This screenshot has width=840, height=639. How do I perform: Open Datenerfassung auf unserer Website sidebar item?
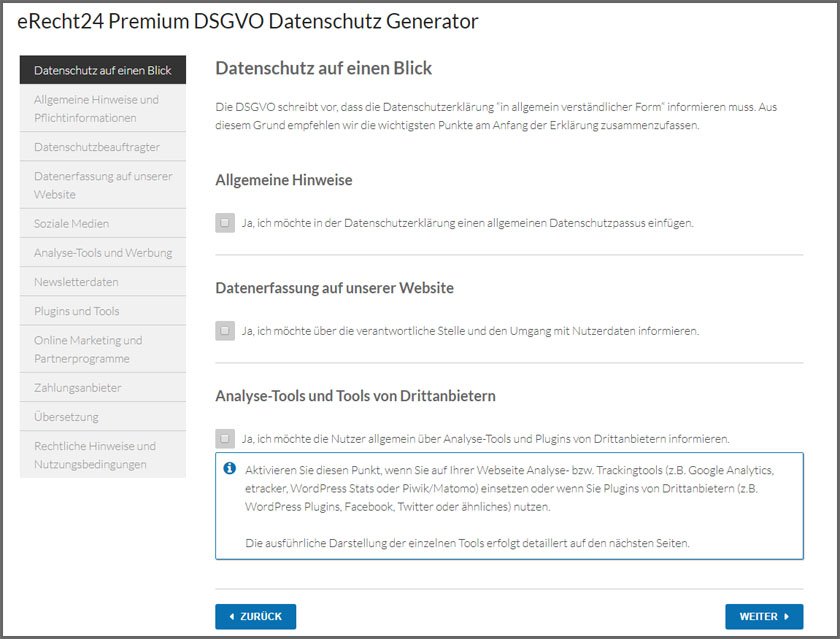[103, 185]
